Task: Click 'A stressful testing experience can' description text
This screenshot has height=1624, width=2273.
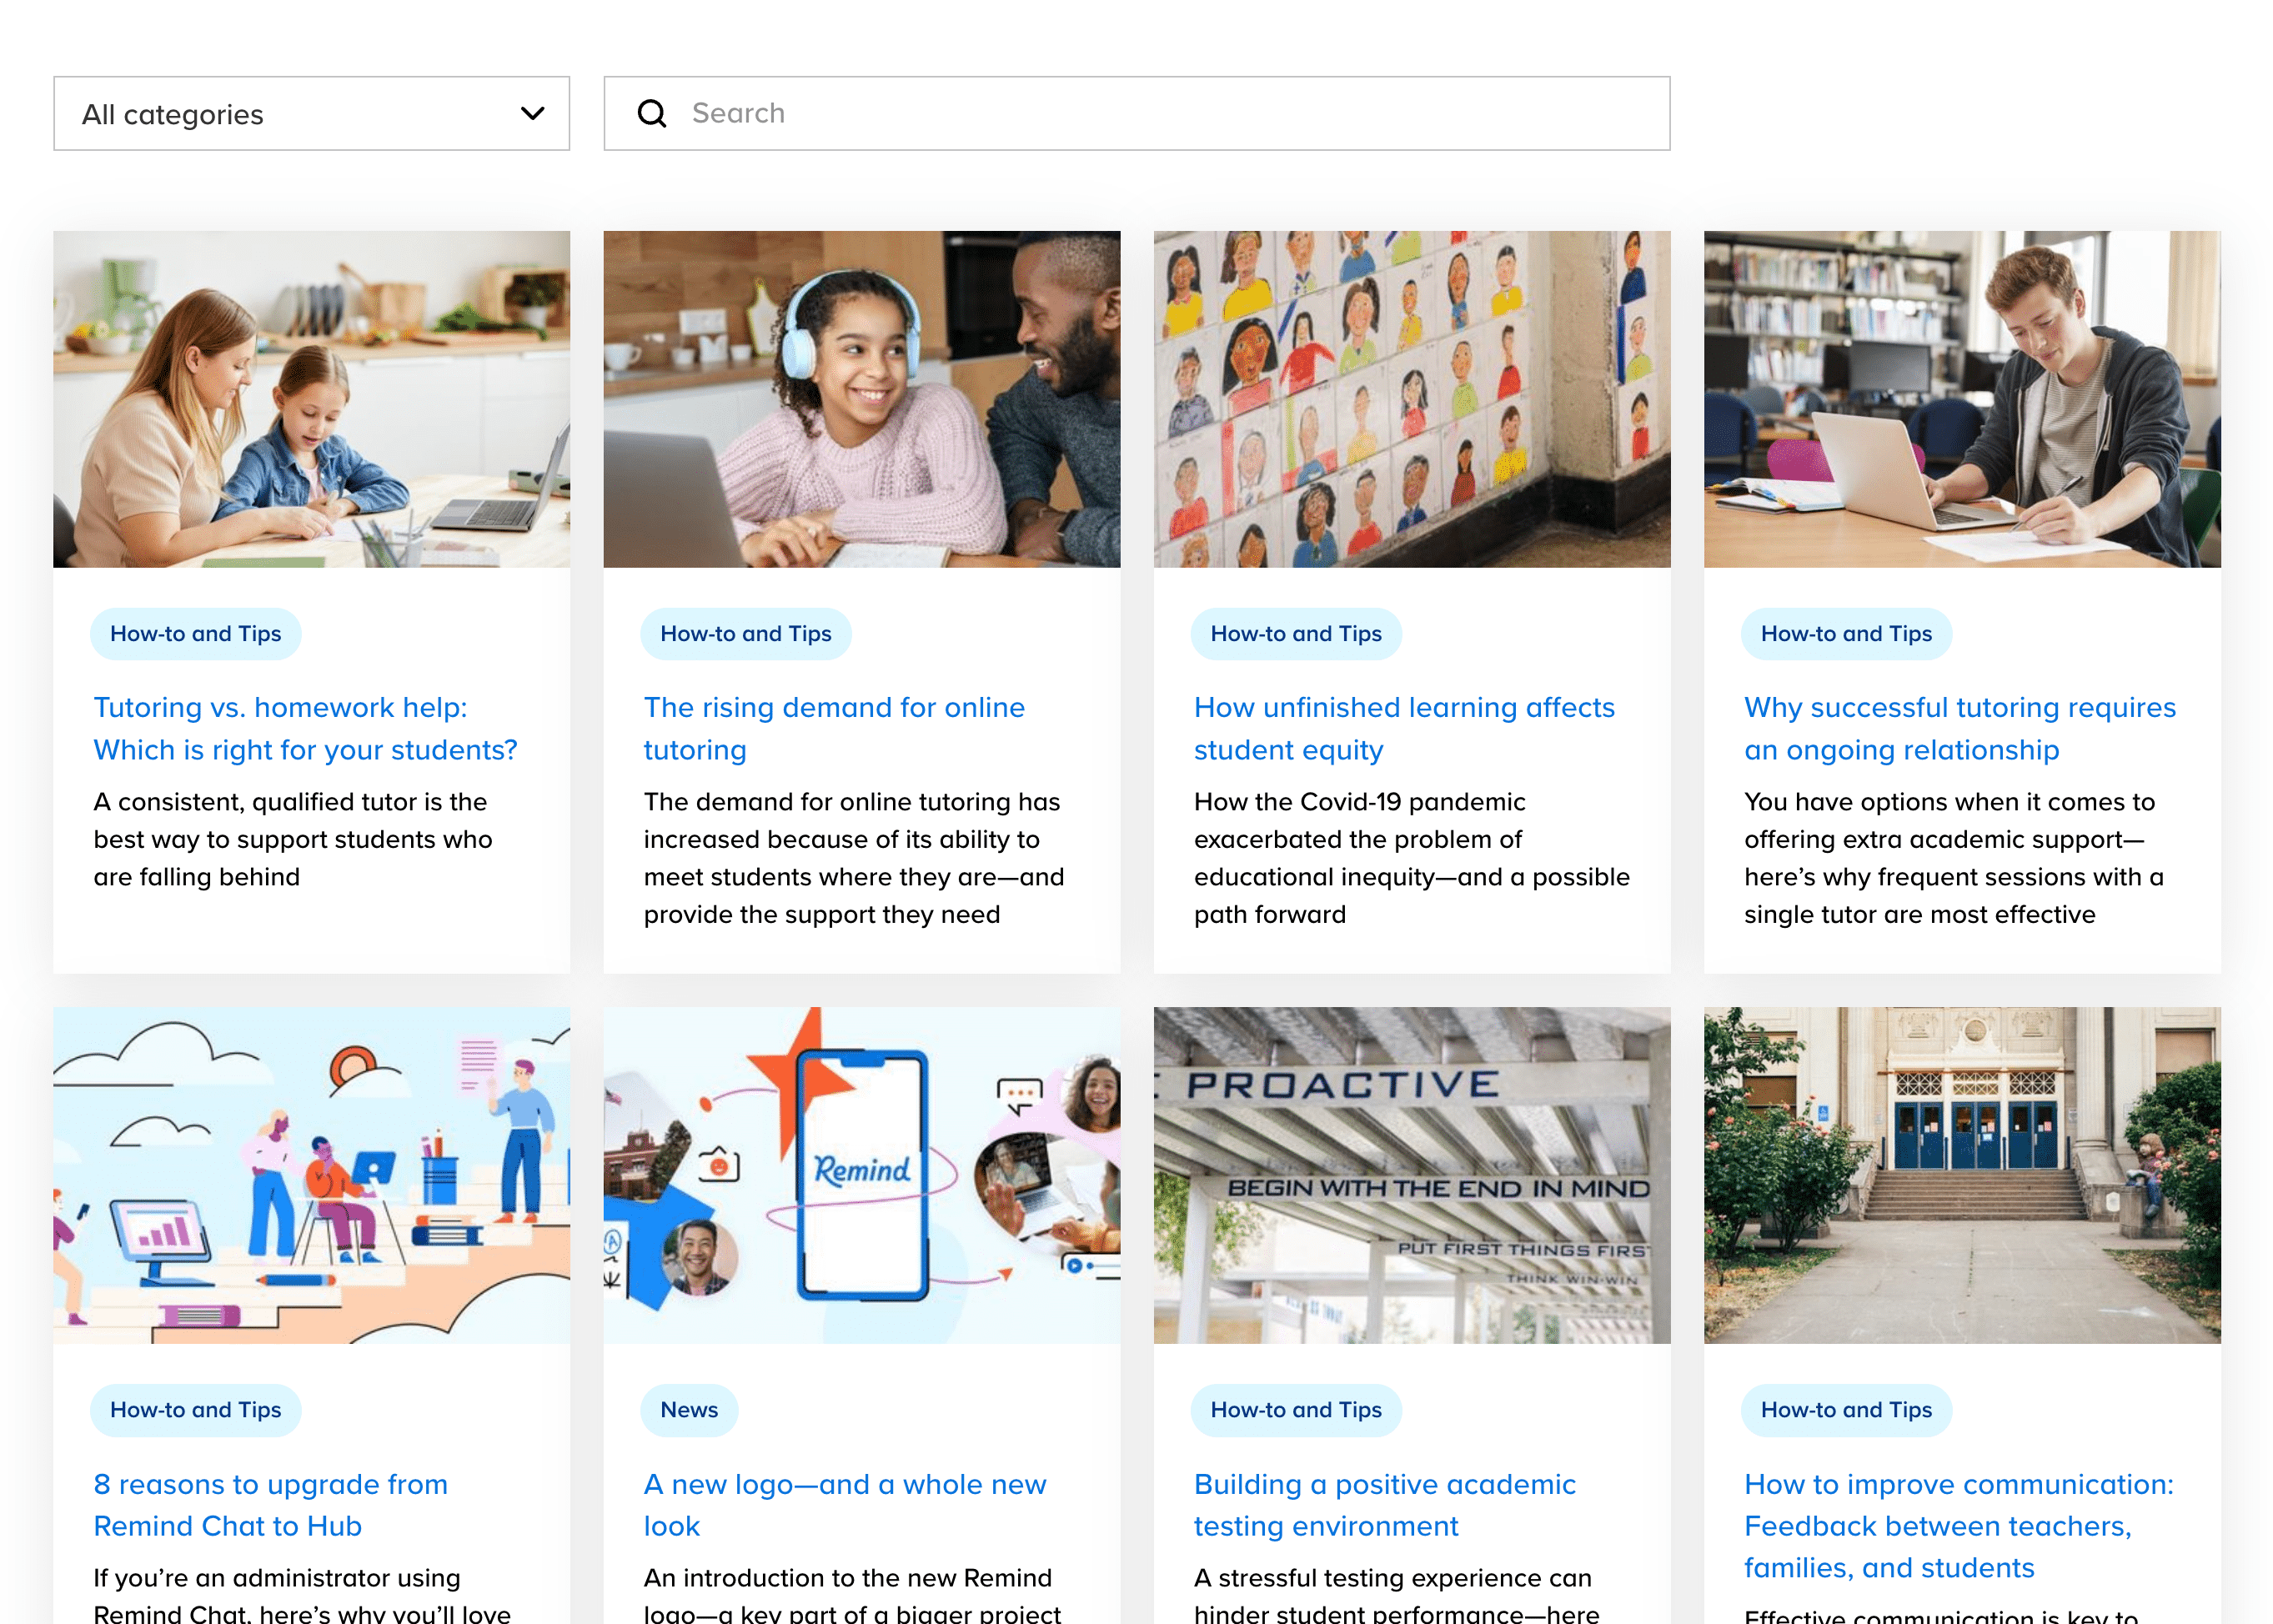Action: tap(1397, 1594)
